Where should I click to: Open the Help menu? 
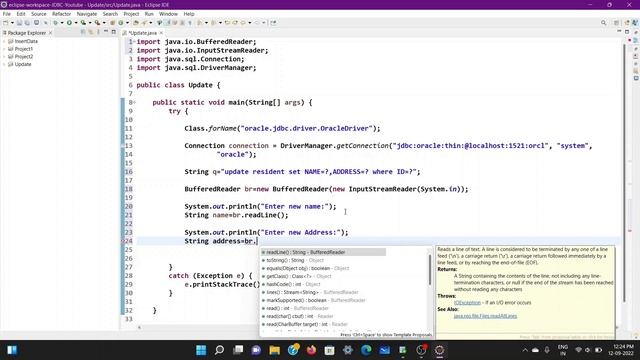point(189,14)
